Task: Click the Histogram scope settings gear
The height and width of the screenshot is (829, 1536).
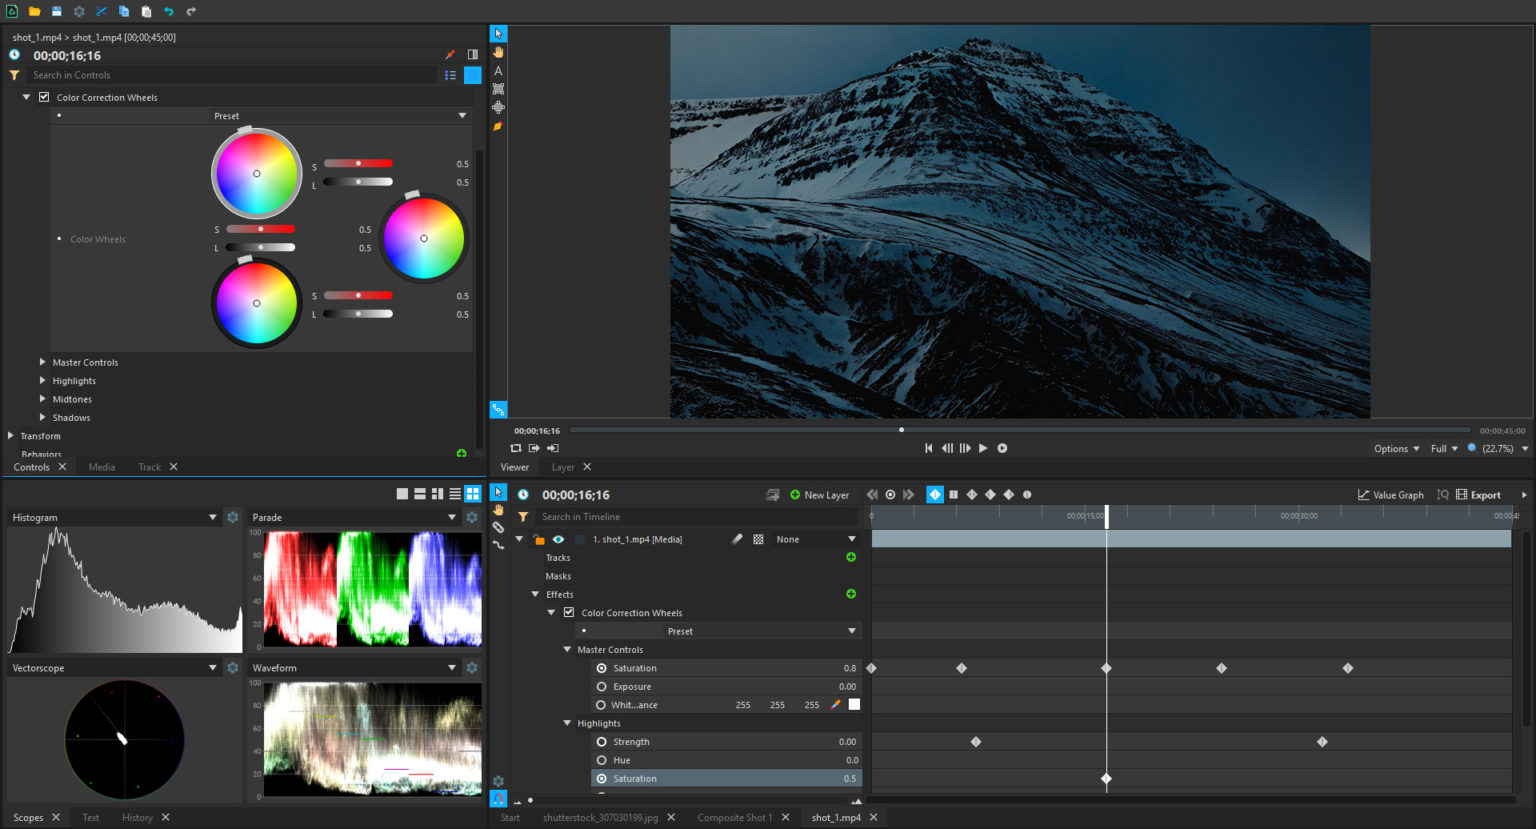Action: pos(233,517)
